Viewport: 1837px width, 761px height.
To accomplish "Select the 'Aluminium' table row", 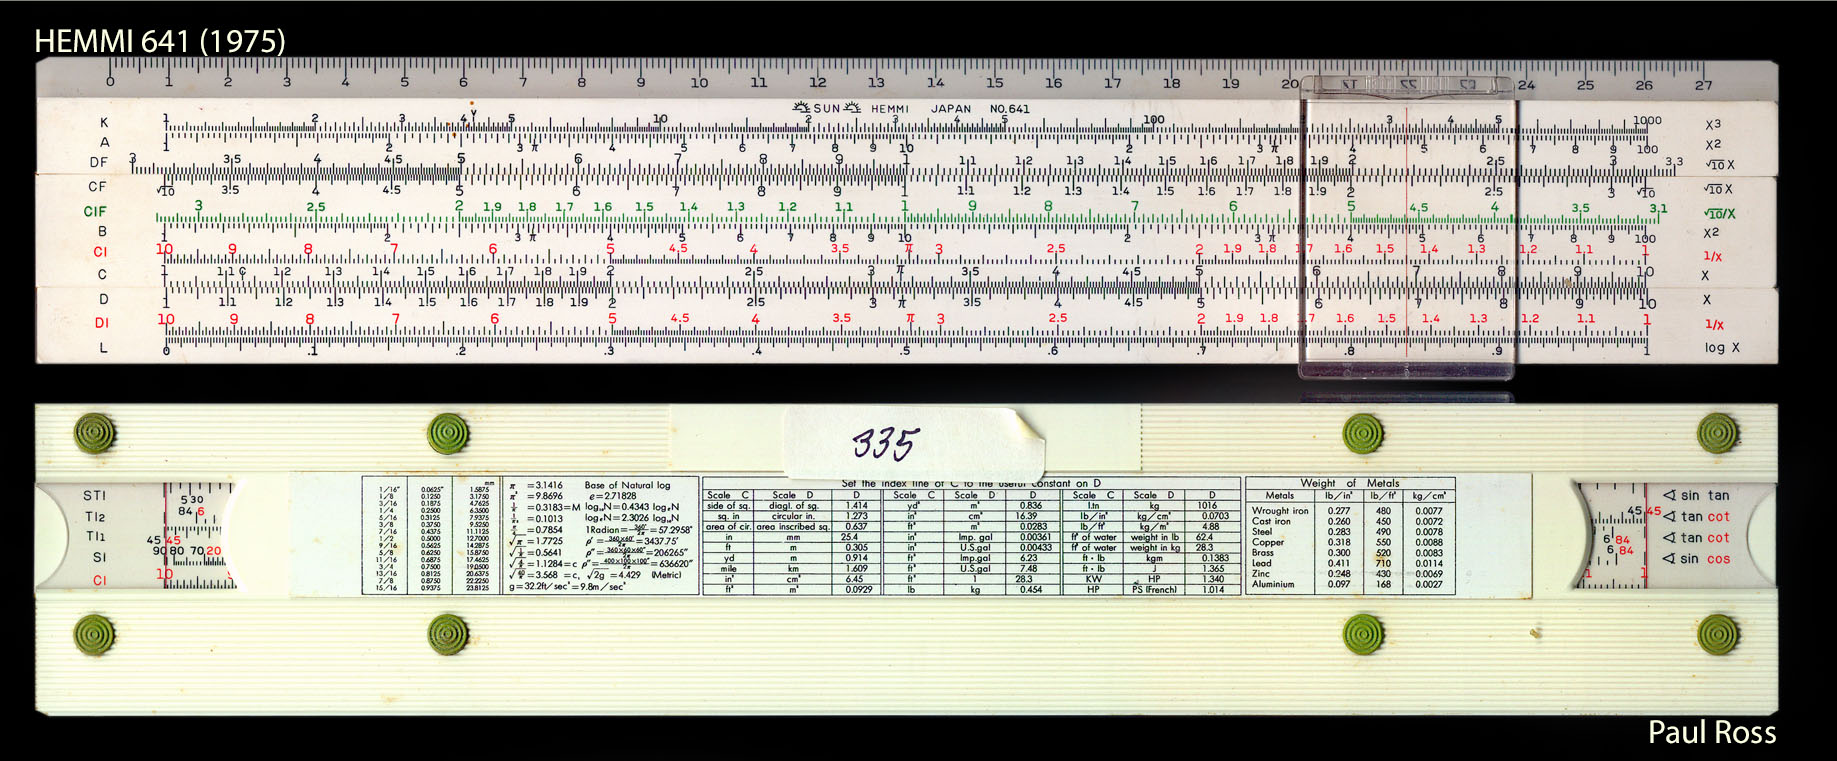I will pos(1349,584).
